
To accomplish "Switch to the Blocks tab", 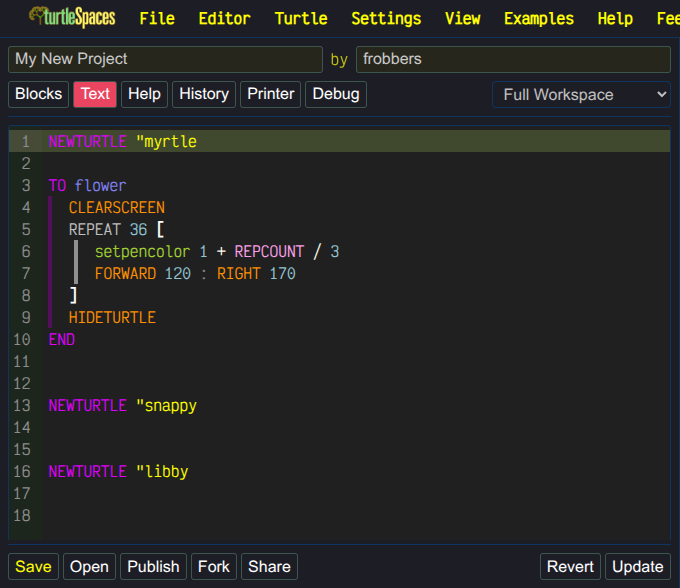I will (39, 94).
